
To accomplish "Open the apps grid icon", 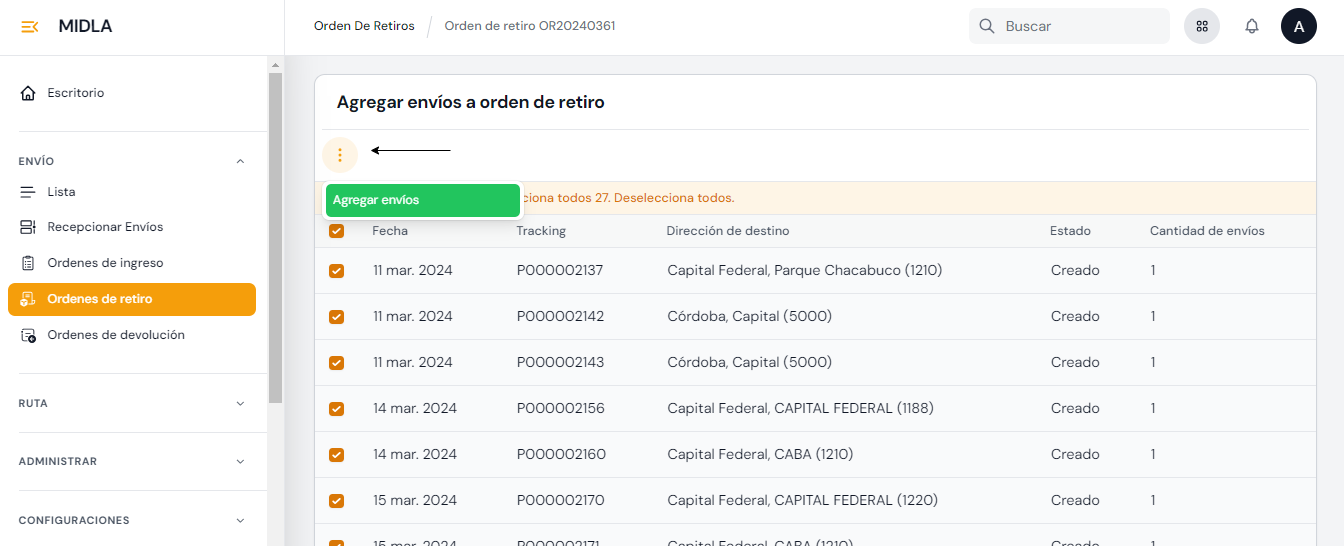I will 1202,27.
